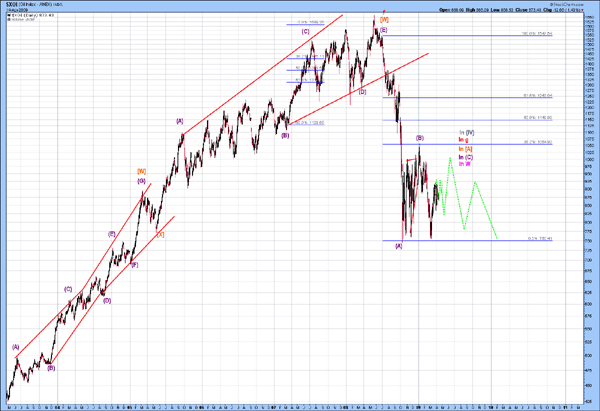Select the orange [X] wave label

160,234
